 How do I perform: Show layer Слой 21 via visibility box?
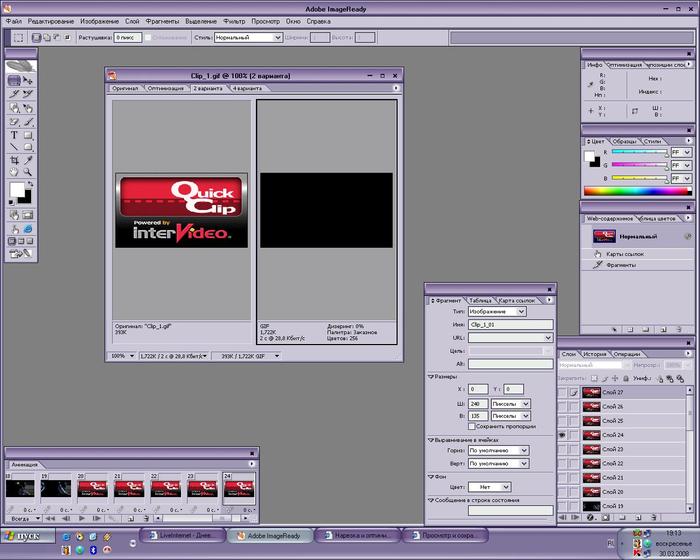click(562, 477)
